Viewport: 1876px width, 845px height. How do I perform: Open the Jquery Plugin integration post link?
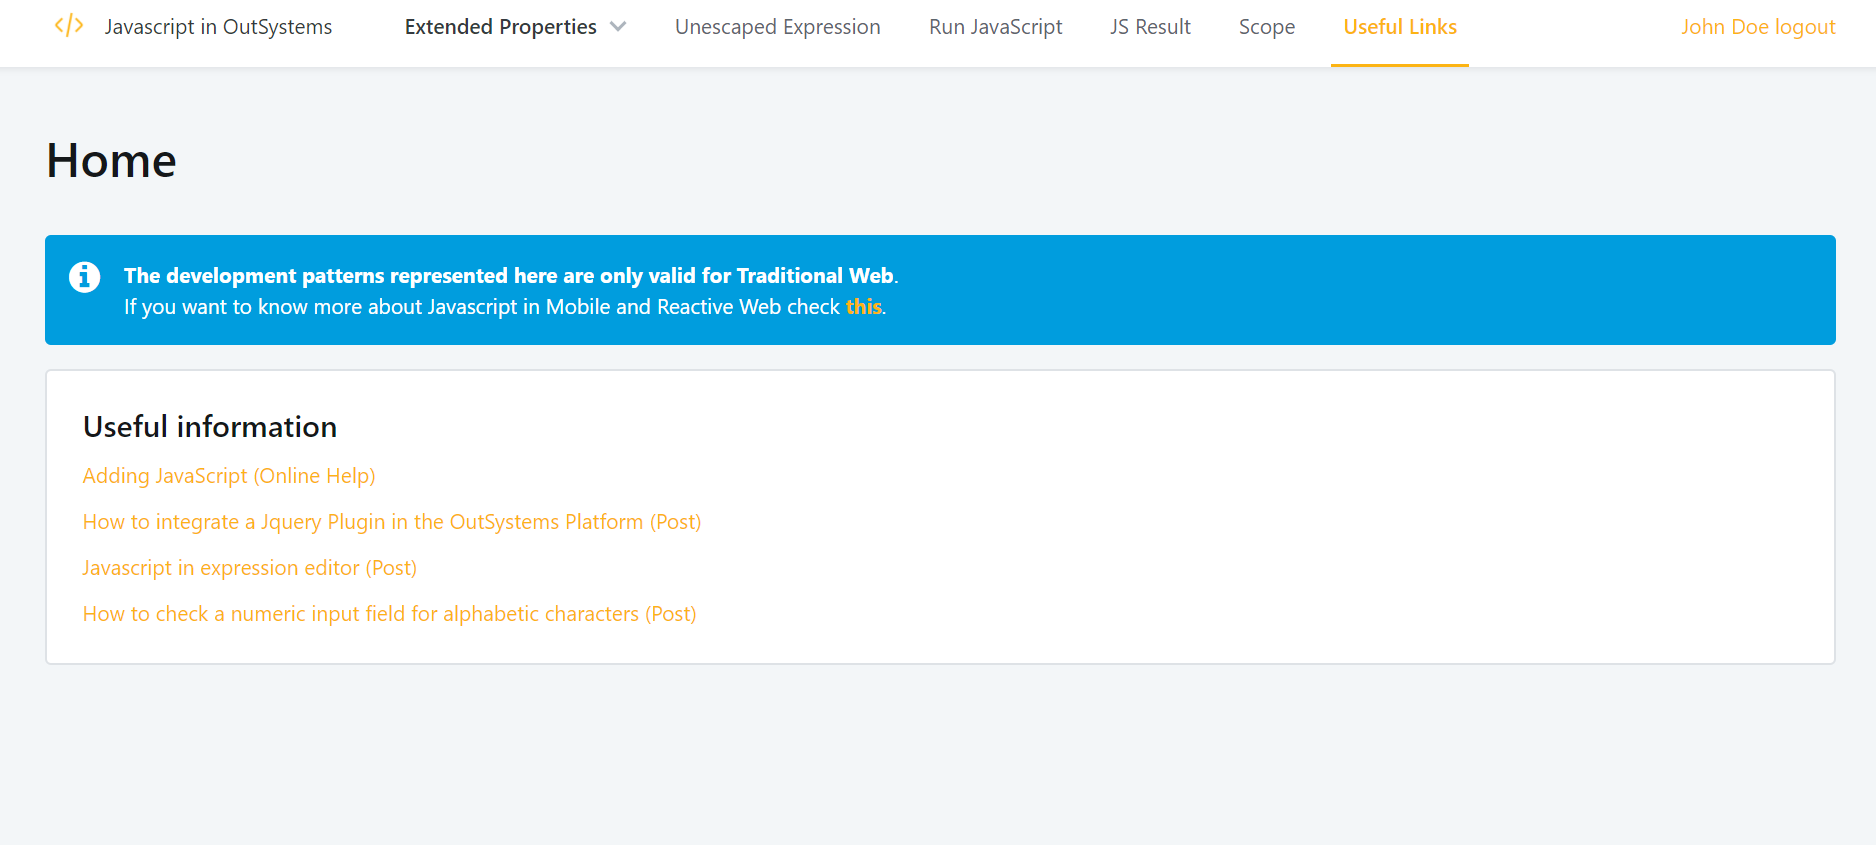pos(392,522)
